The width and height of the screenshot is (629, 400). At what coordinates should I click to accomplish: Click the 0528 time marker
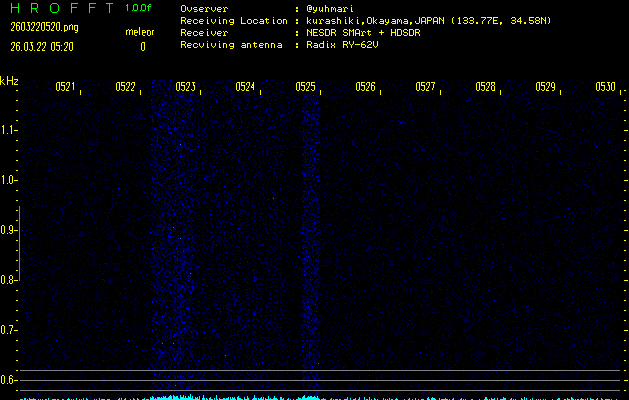coord(485,87)
